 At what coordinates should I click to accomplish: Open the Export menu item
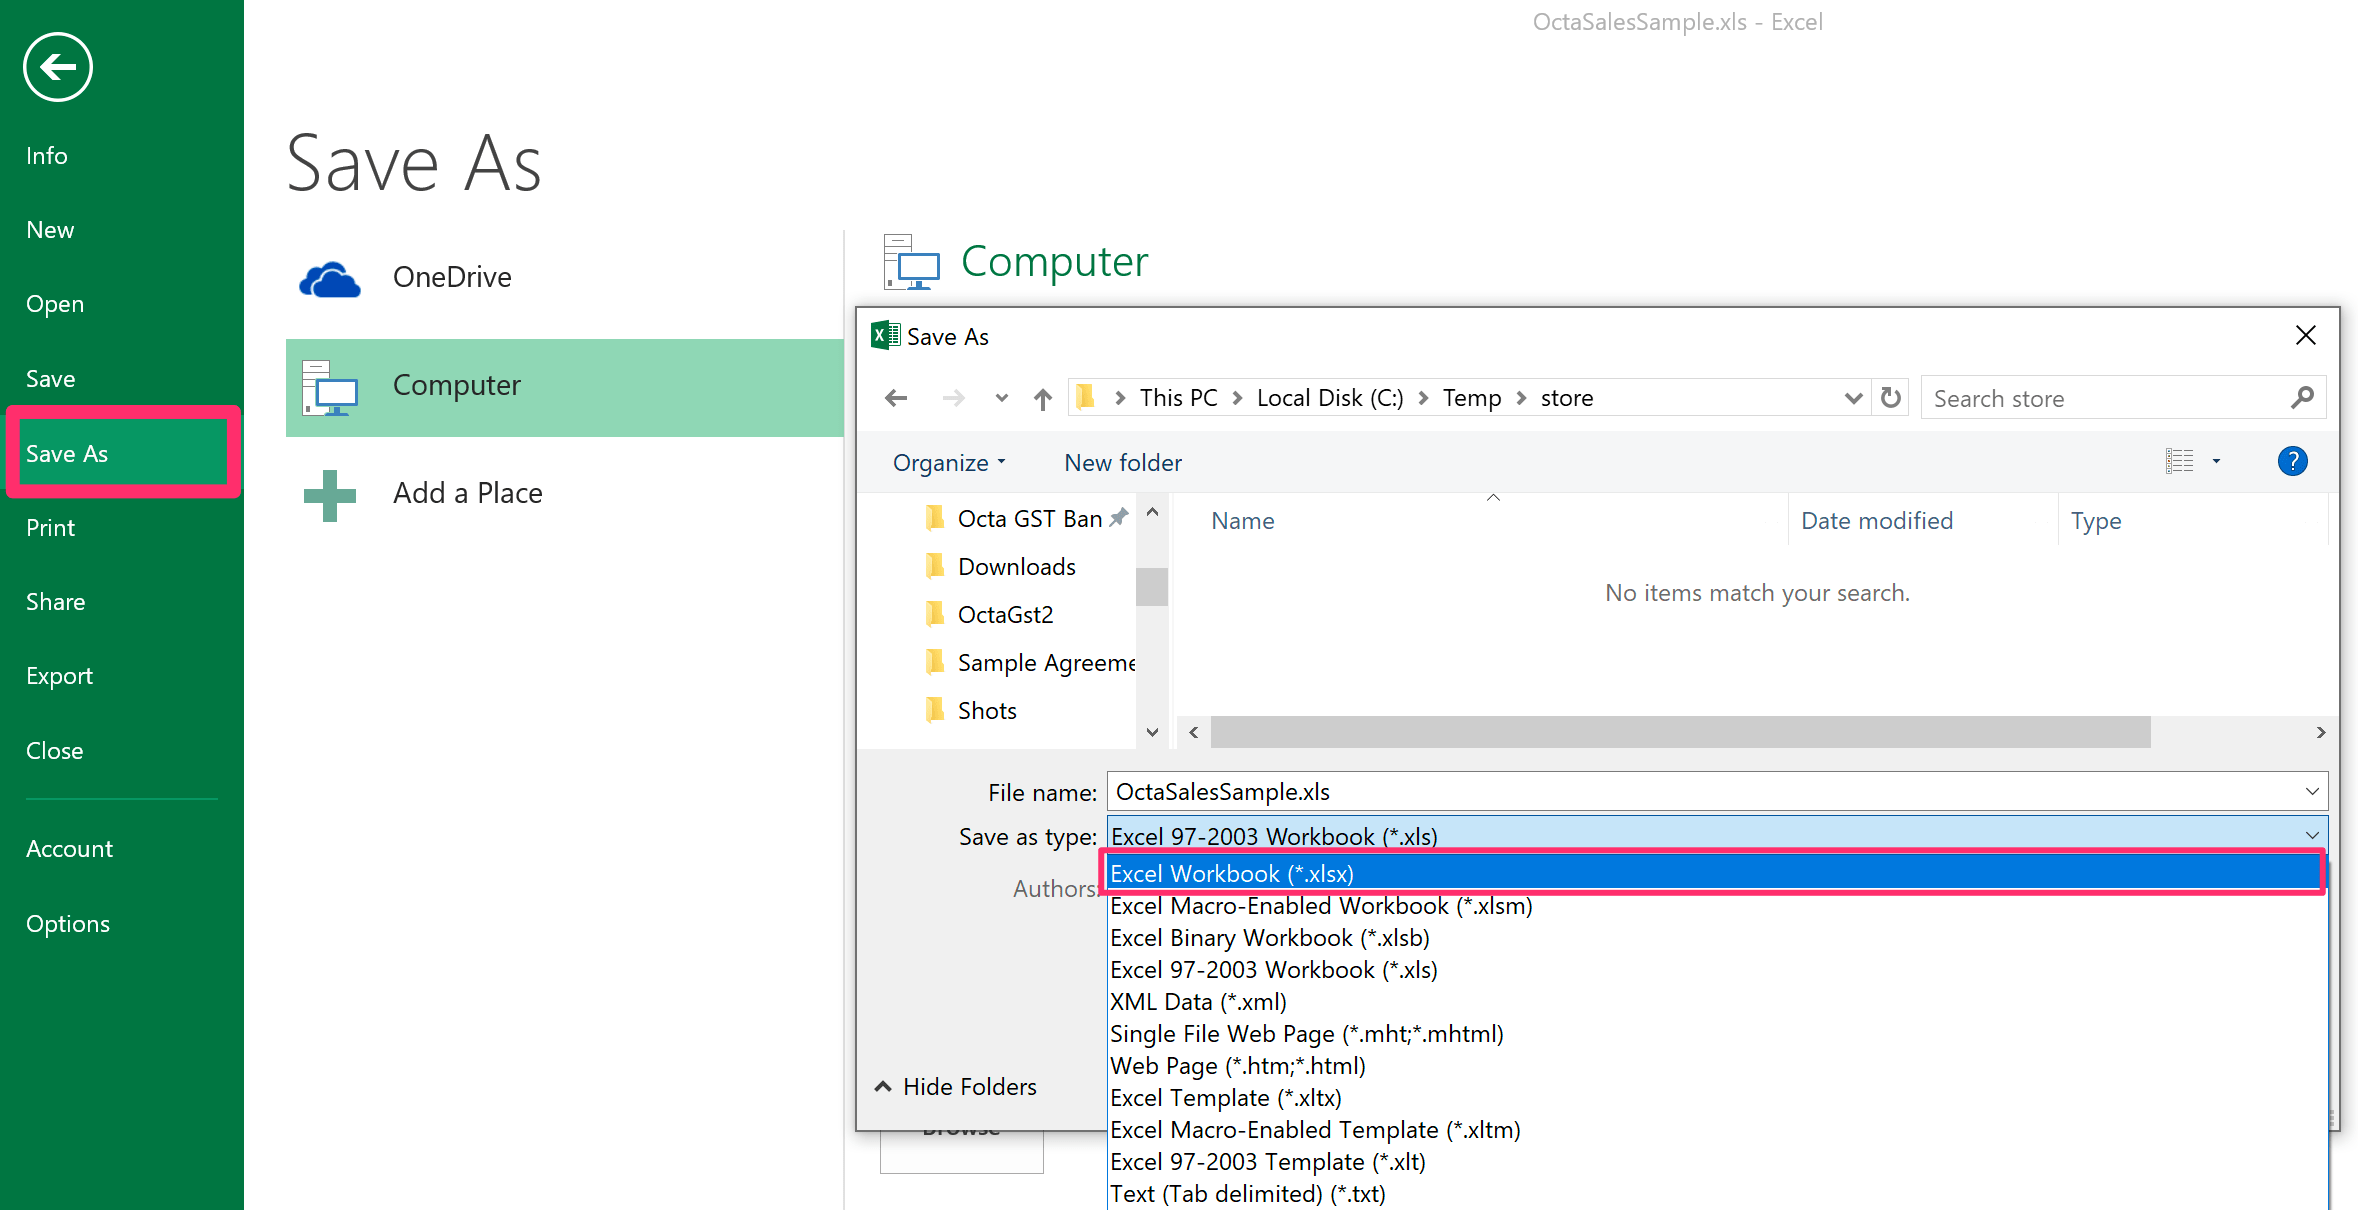point(60,676)
